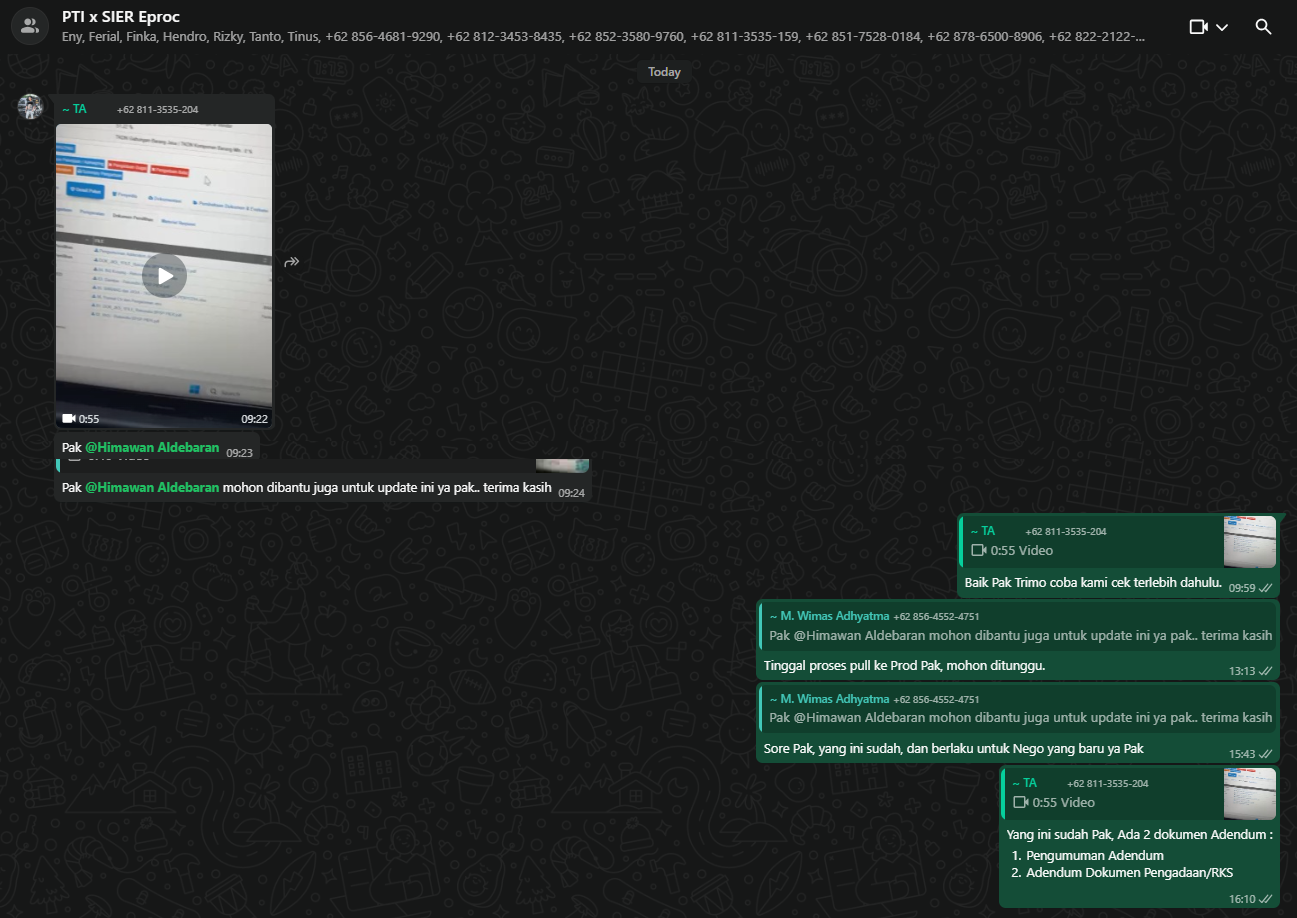
Task: Open group info via the group avatar icon
Action: [x=29, y=27]
